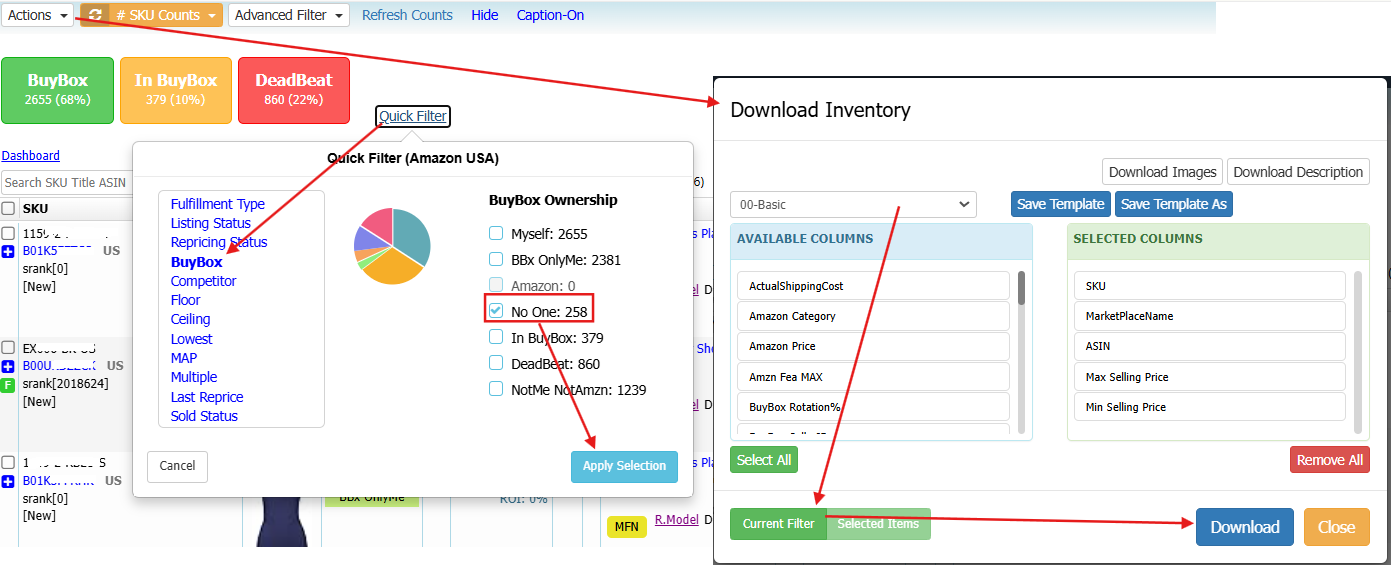Click the refresh icon beside SKU Counts
Image resolution: width=1391 pixels, height=567 pixels.
tap(95, 15)
